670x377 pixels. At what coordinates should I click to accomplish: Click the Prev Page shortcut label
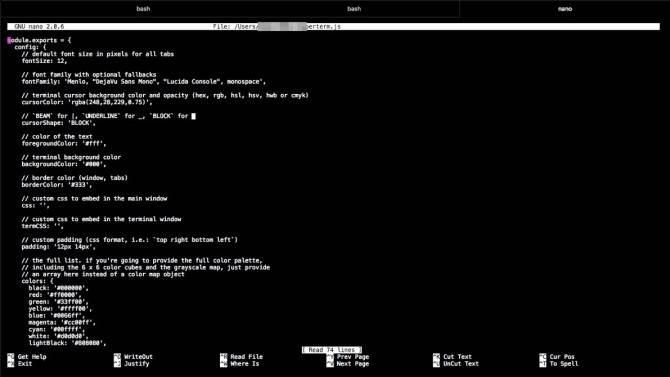(353, 356)
